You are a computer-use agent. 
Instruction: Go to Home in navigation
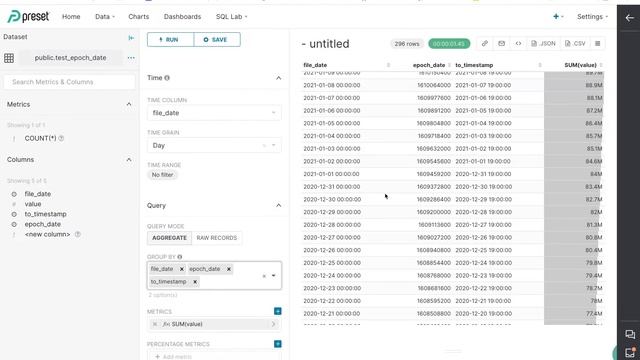71,17
